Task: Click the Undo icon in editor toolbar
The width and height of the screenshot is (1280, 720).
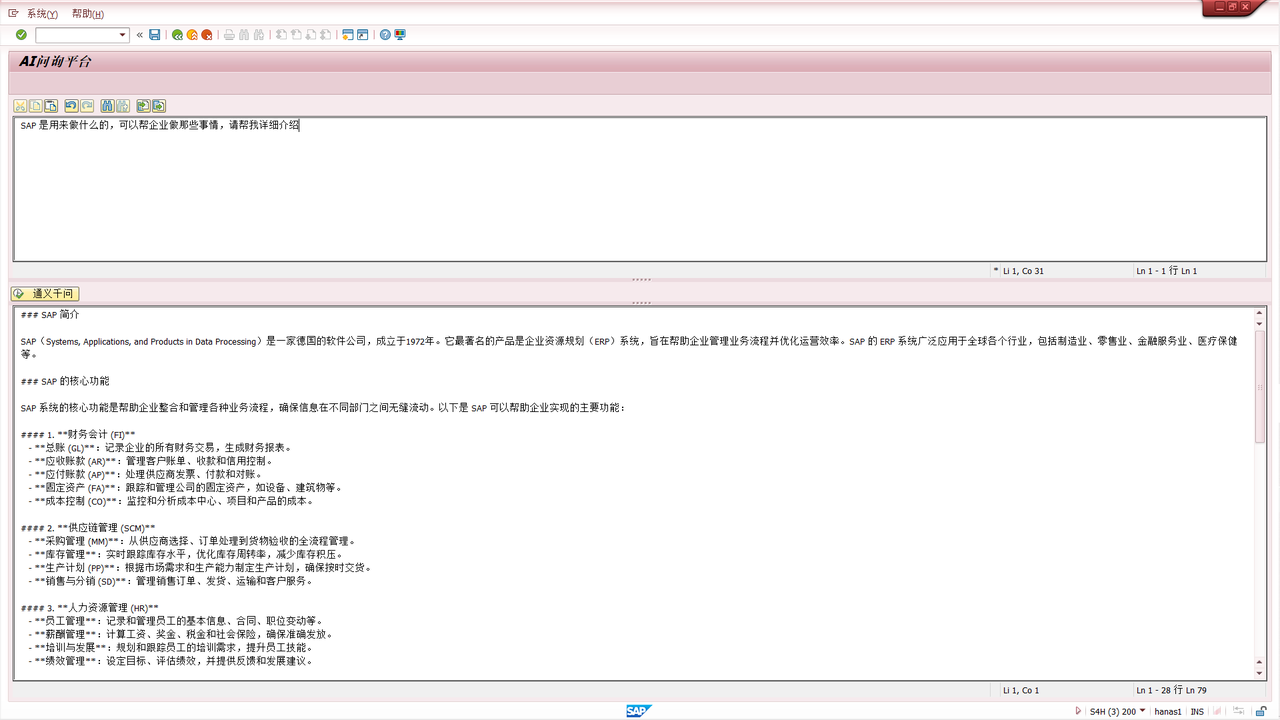Action: coord(71,106)
